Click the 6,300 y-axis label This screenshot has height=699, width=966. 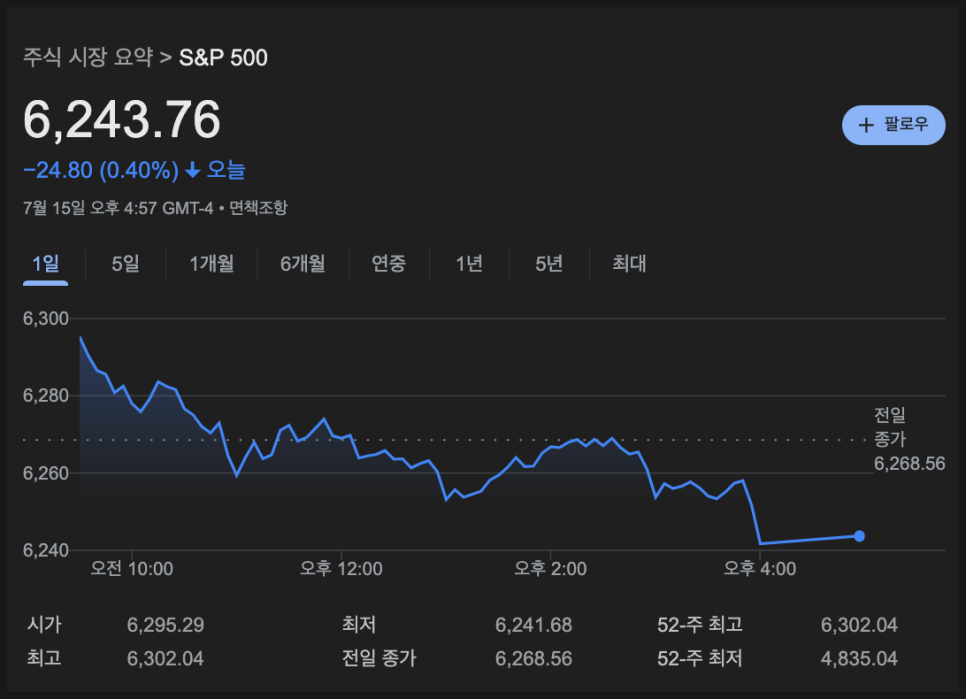[46, 318]
